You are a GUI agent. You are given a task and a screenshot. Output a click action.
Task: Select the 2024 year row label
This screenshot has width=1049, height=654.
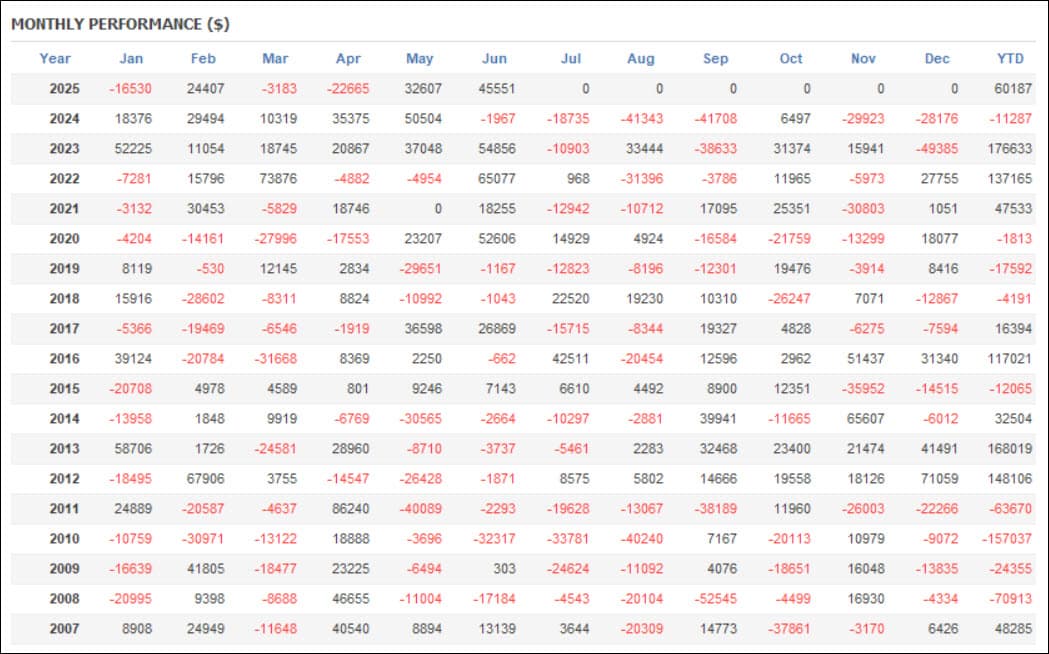[64, 118]
